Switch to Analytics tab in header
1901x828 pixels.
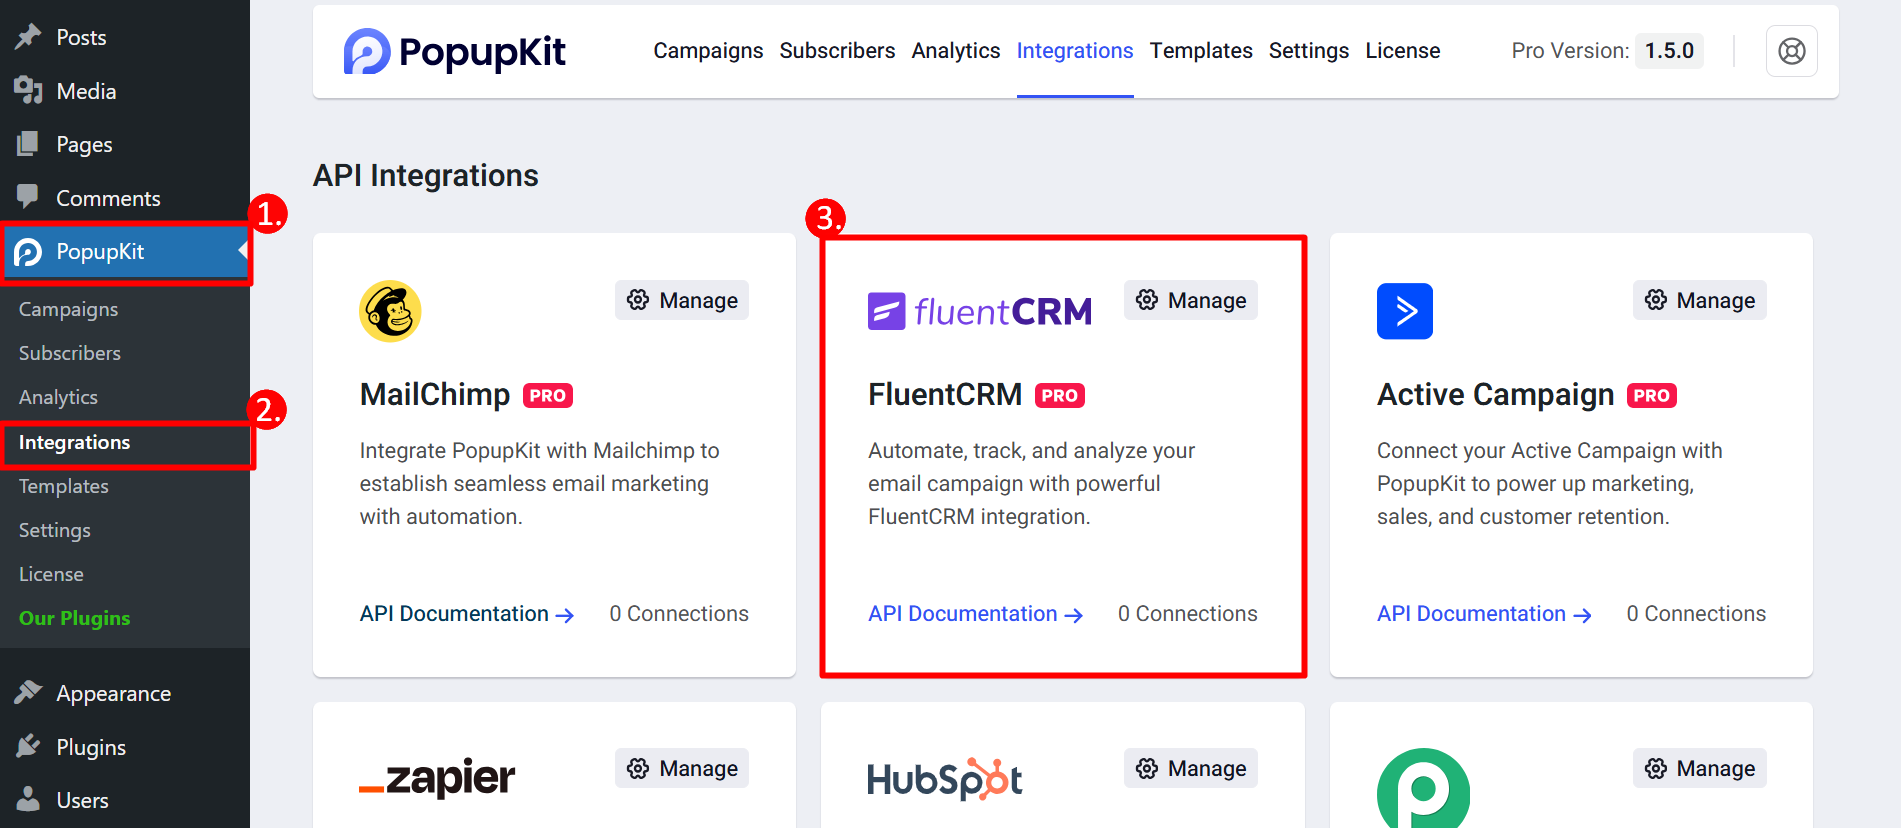click(x=955, y=51)
